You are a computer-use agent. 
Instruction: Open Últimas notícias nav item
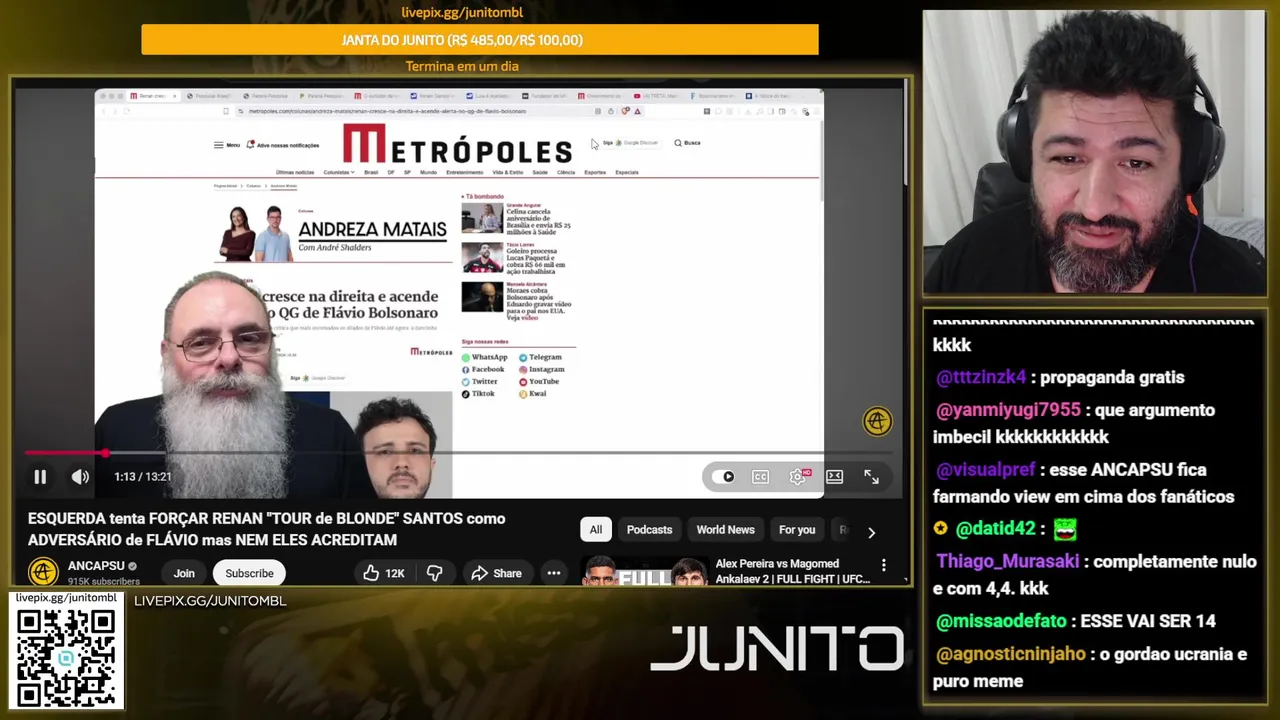click(295, 172)
